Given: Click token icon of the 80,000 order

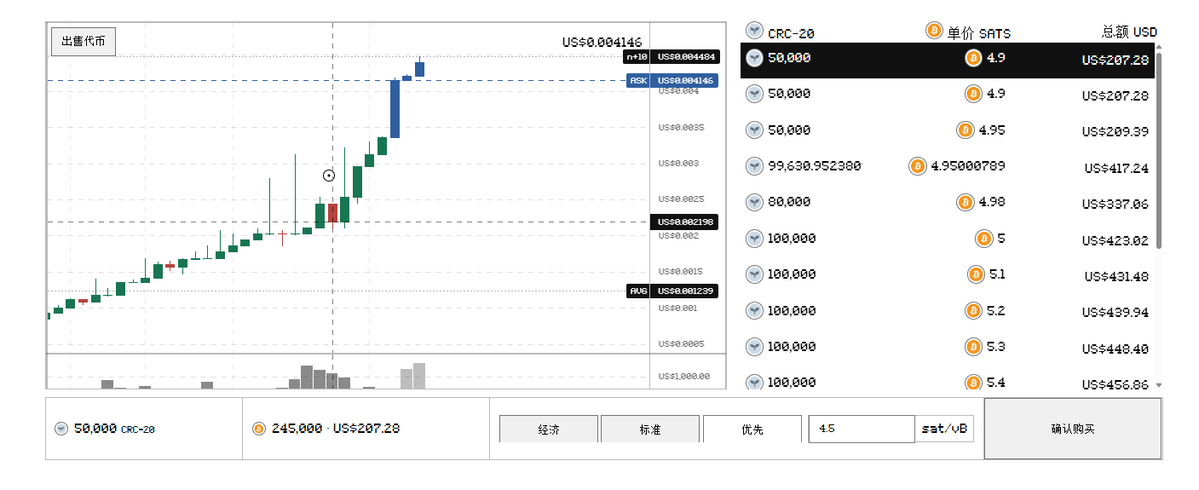Looking at the screenshot, I should 755,202.
